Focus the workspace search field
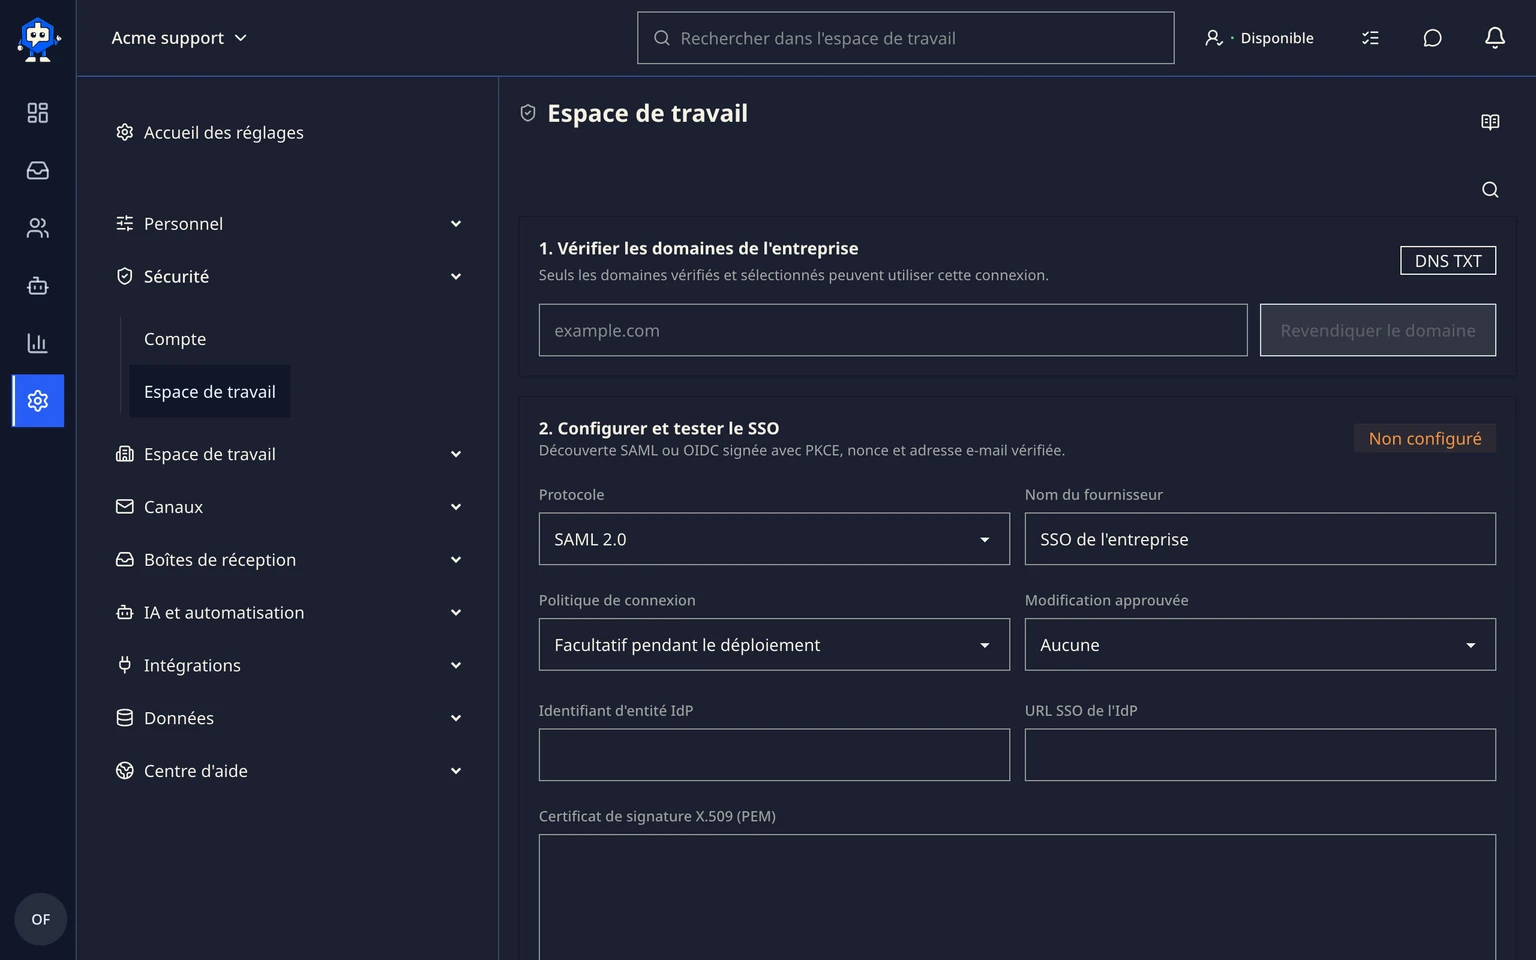 [906, 38]
